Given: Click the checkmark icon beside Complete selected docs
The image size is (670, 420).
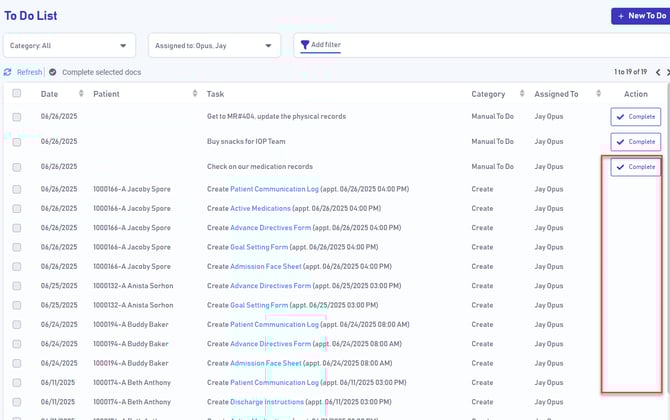Looking at the screenshot, I should 53,72.
